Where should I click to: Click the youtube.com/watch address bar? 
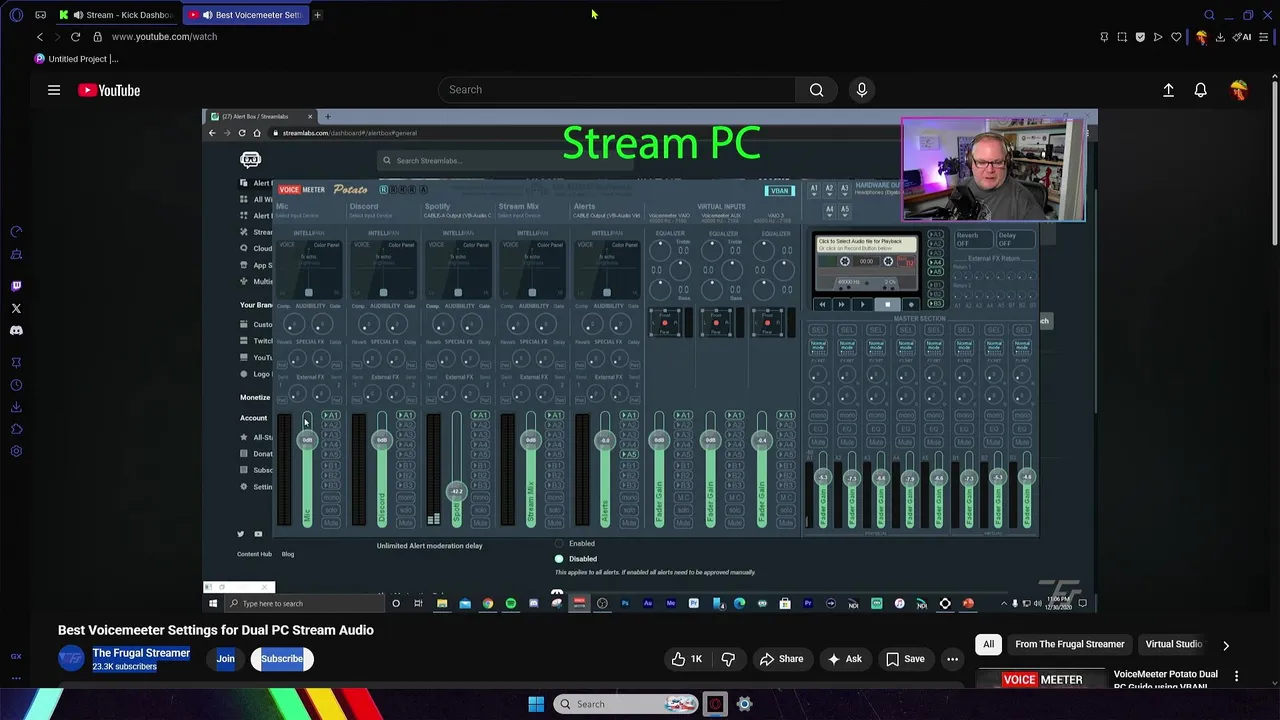coord(164,37)
